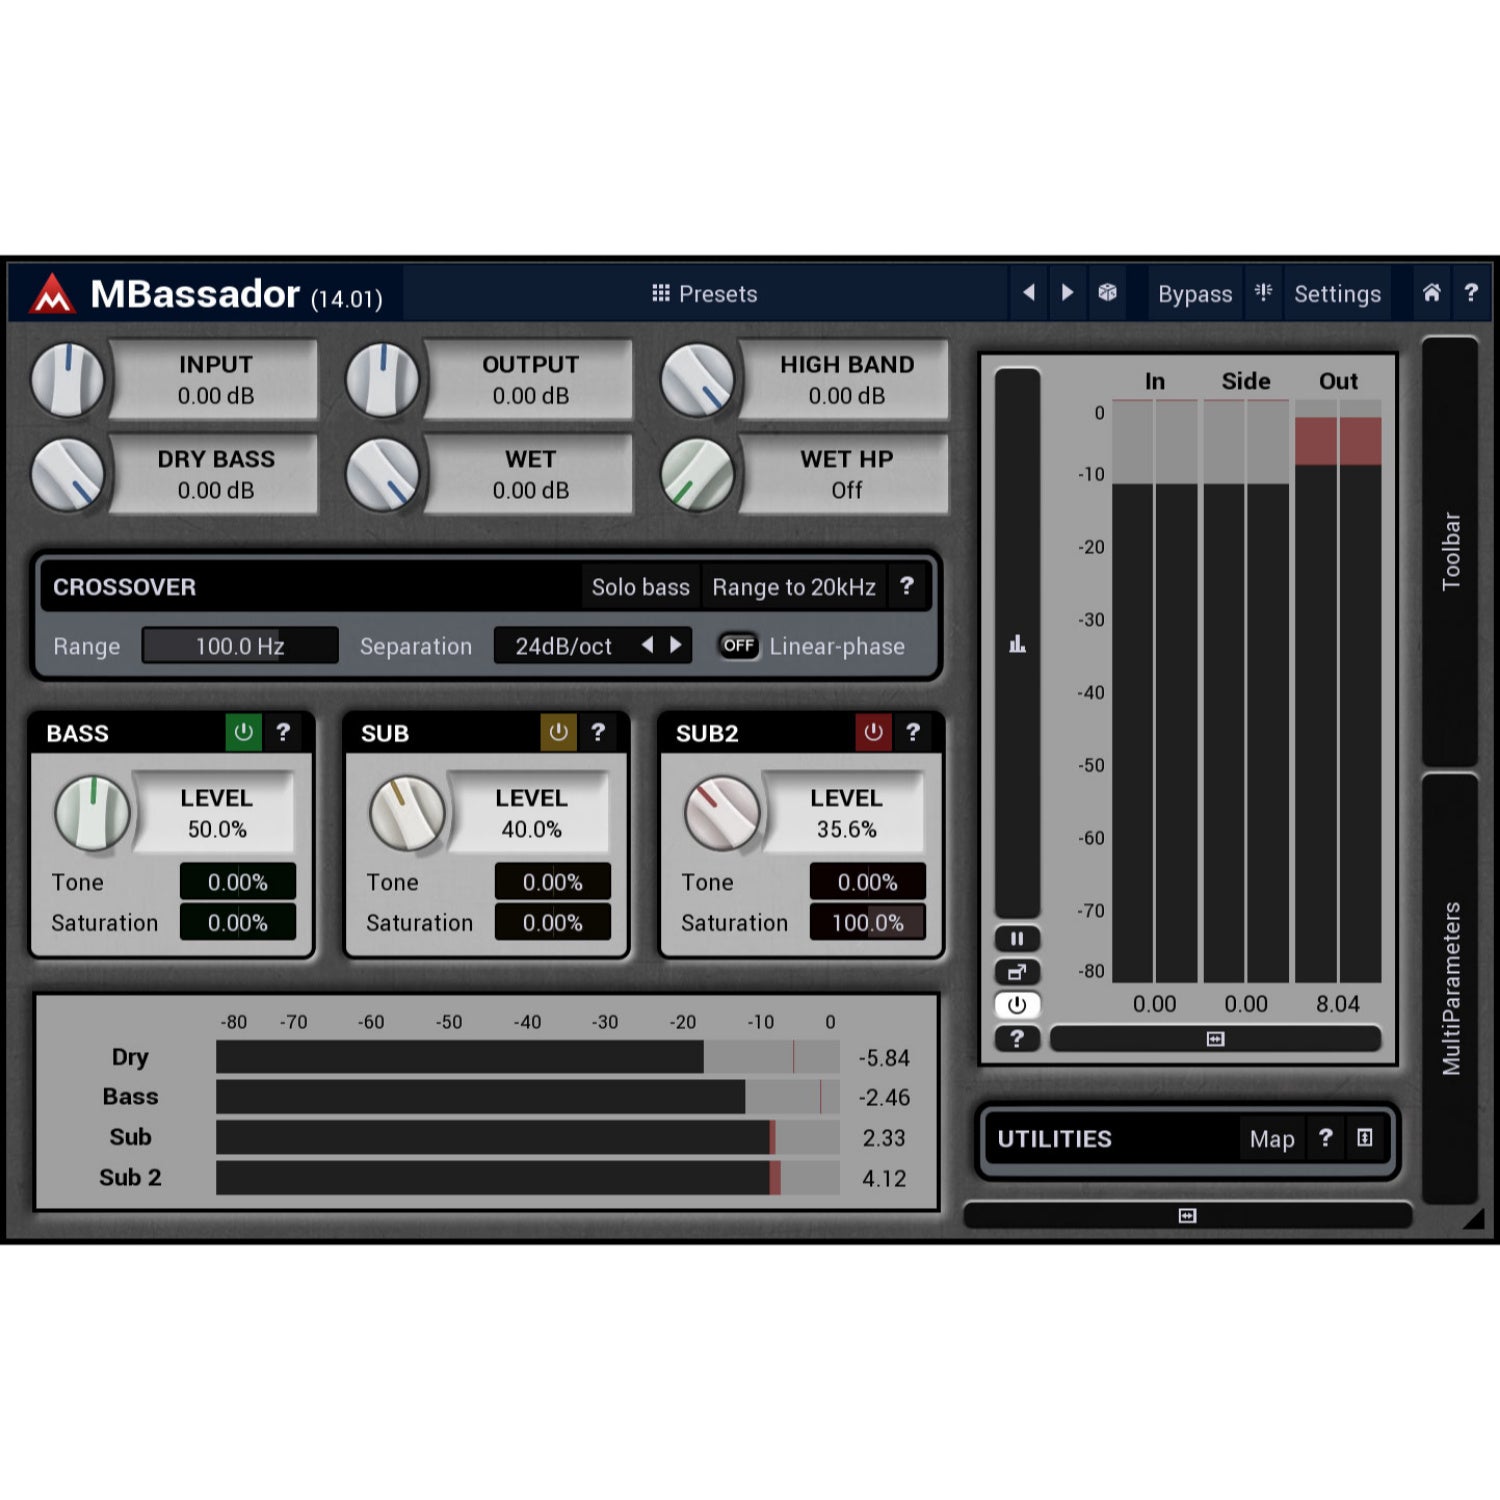Load the previous preset with the left arrow

(1029, 293)
